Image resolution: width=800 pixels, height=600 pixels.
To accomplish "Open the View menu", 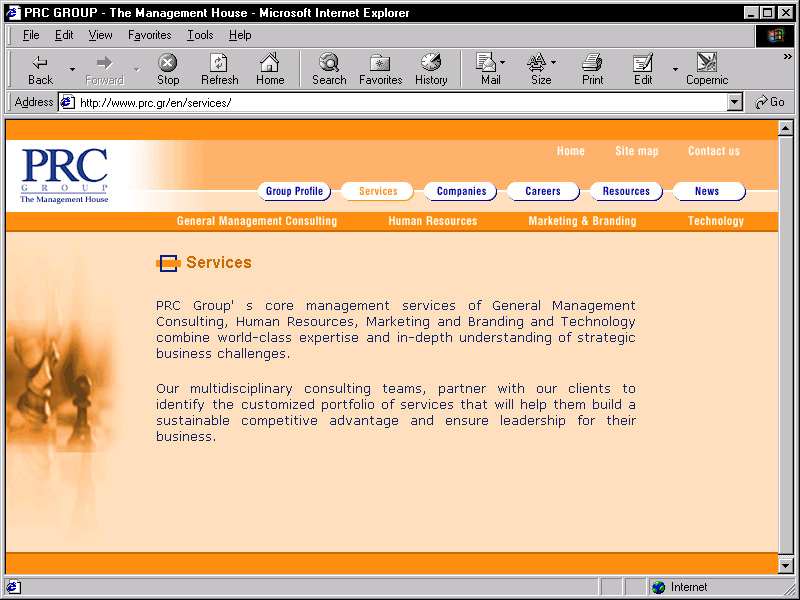I will pyautogui.click(x=100, y=35).
